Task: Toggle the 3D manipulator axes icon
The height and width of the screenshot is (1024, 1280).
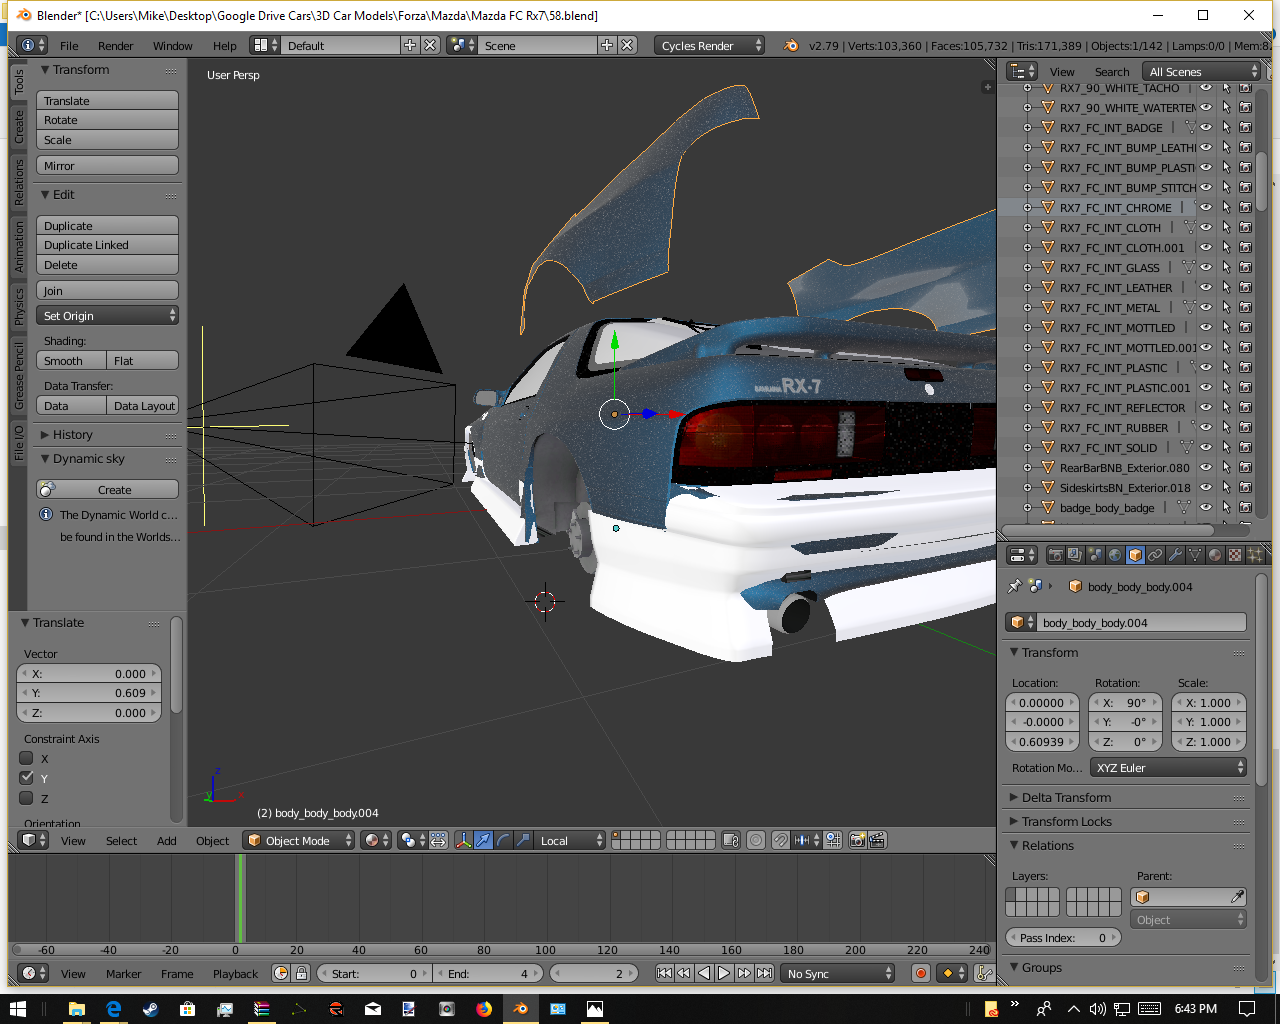Action: (463, 840)
